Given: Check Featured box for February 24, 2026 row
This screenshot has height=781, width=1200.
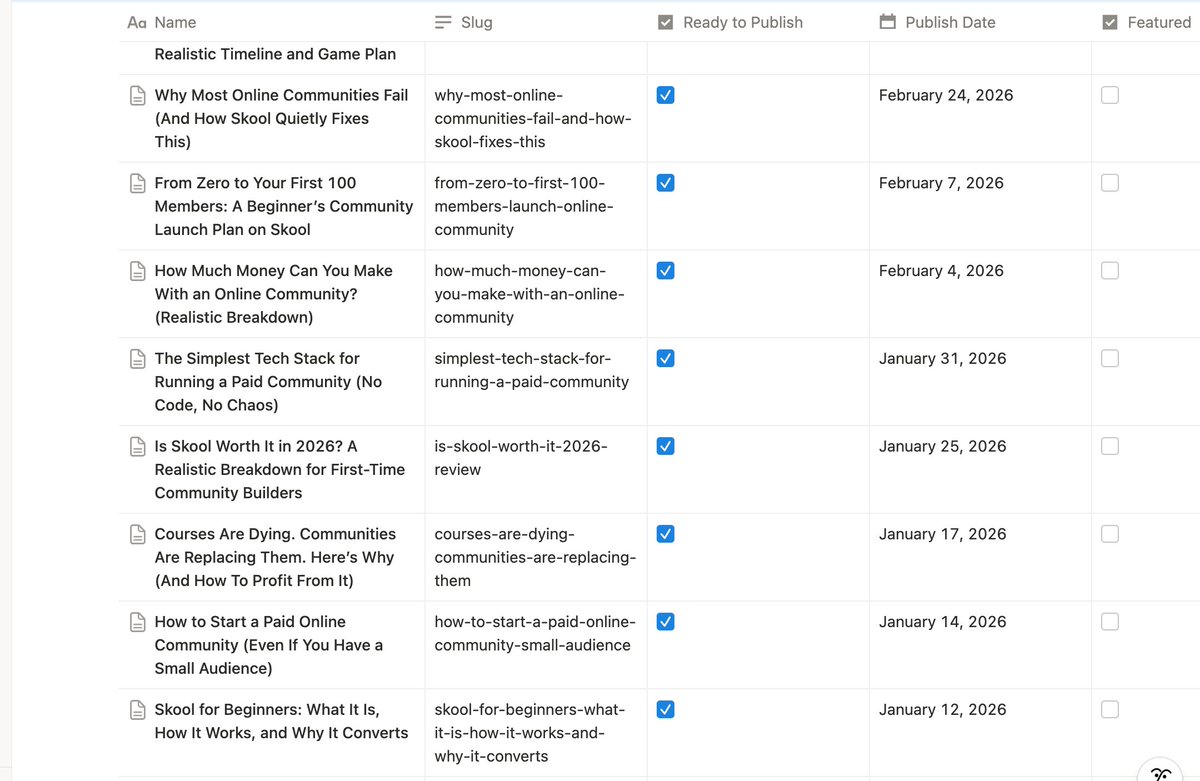Looking at the screenshot, I should click(x=1110, y=95).
